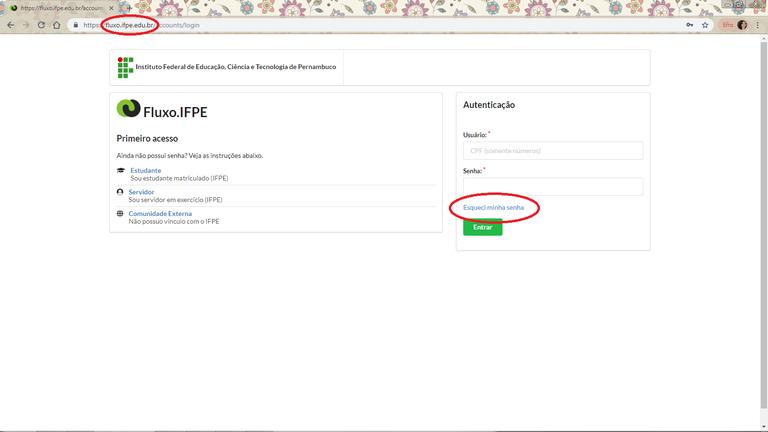Screen dimensions: 768x432
Task: Click the green Entrar button
Action: [x=482, y=227]
